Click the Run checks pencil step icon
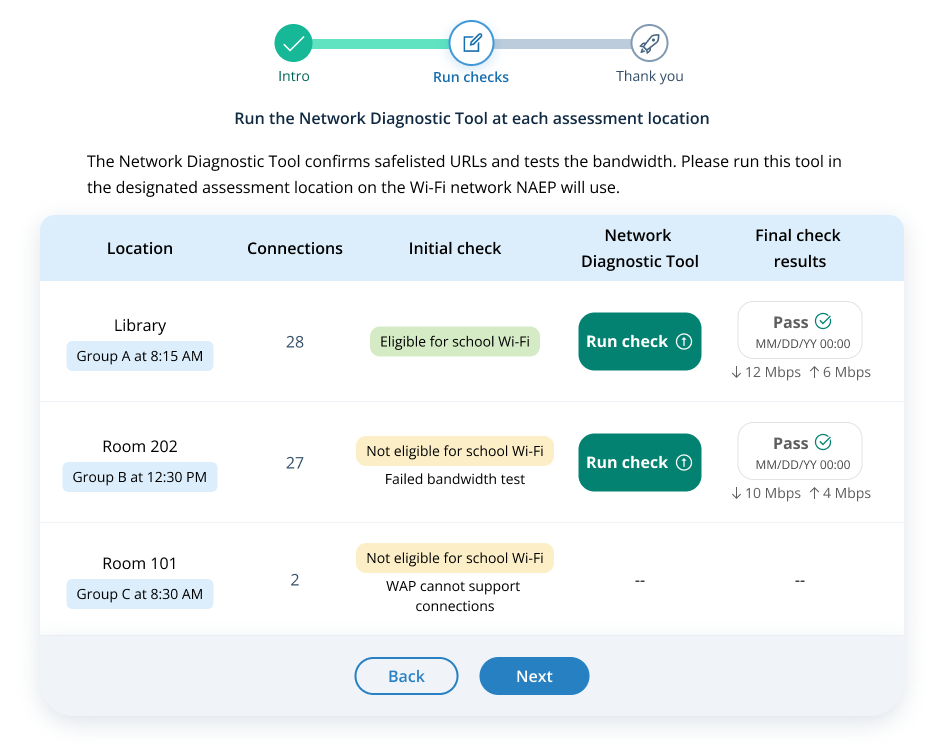The height and width of the screenshot is (756, 944). 472,43
